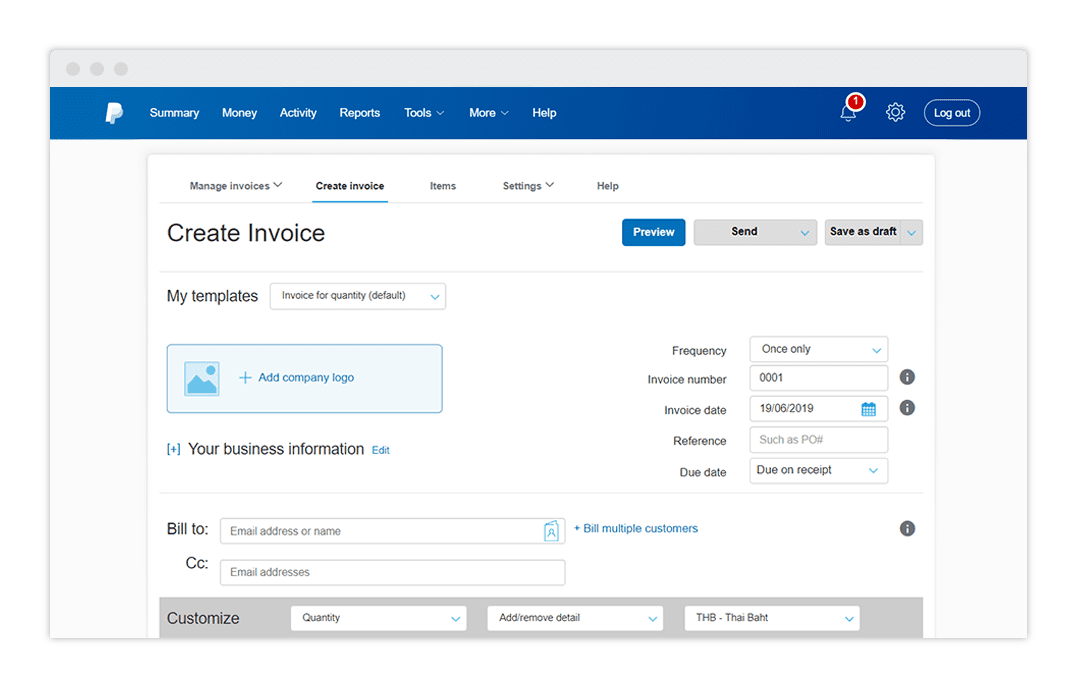
Task: Open the settings gear icon
Action: coord(895,113)
